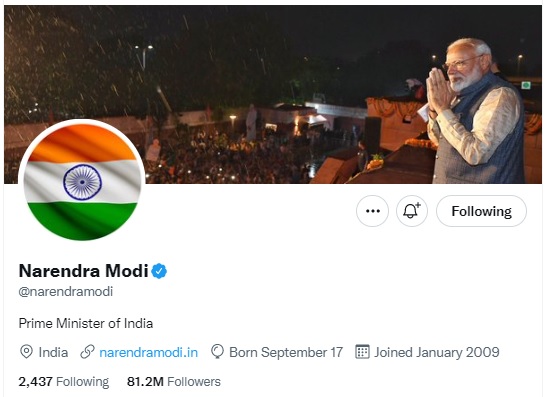Click the birthday balloon icon
The height and width of the screenshot is (397, 552).
click(217, 352)
